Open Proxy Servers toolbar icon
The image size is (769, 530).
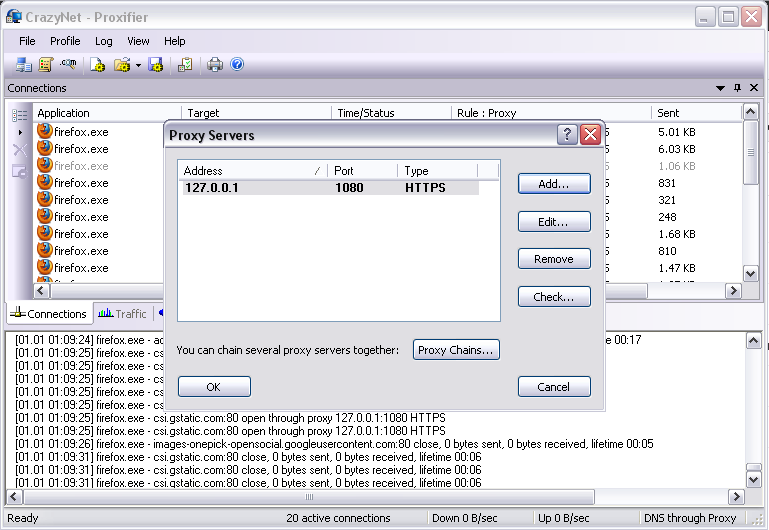pyautogui.click(x=23, y=65)
